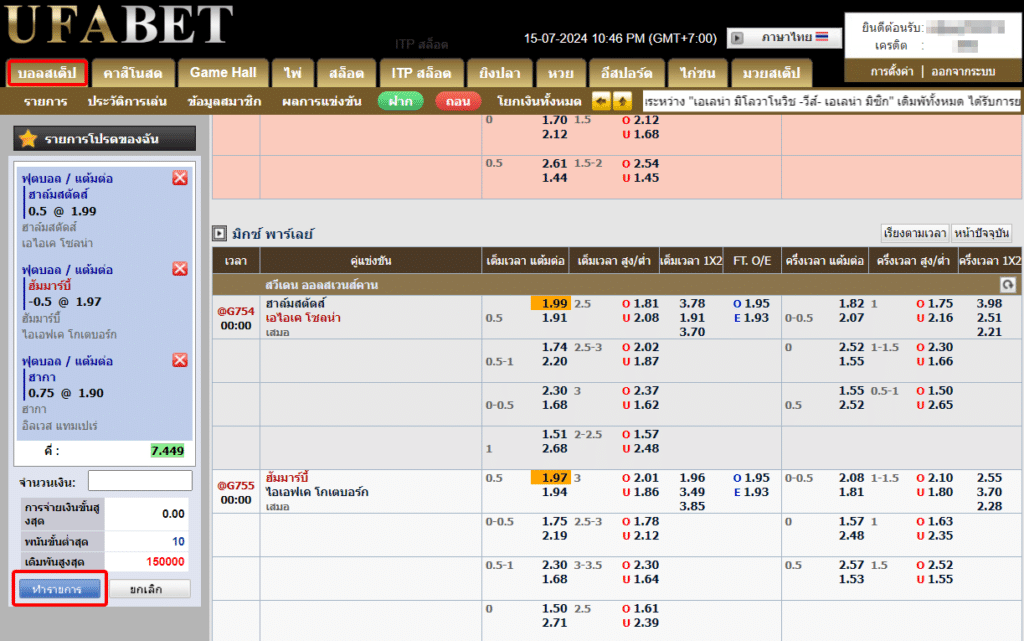Open the ITP สล็อต tab
The image size is (1024, 641).
click(421, 72)
